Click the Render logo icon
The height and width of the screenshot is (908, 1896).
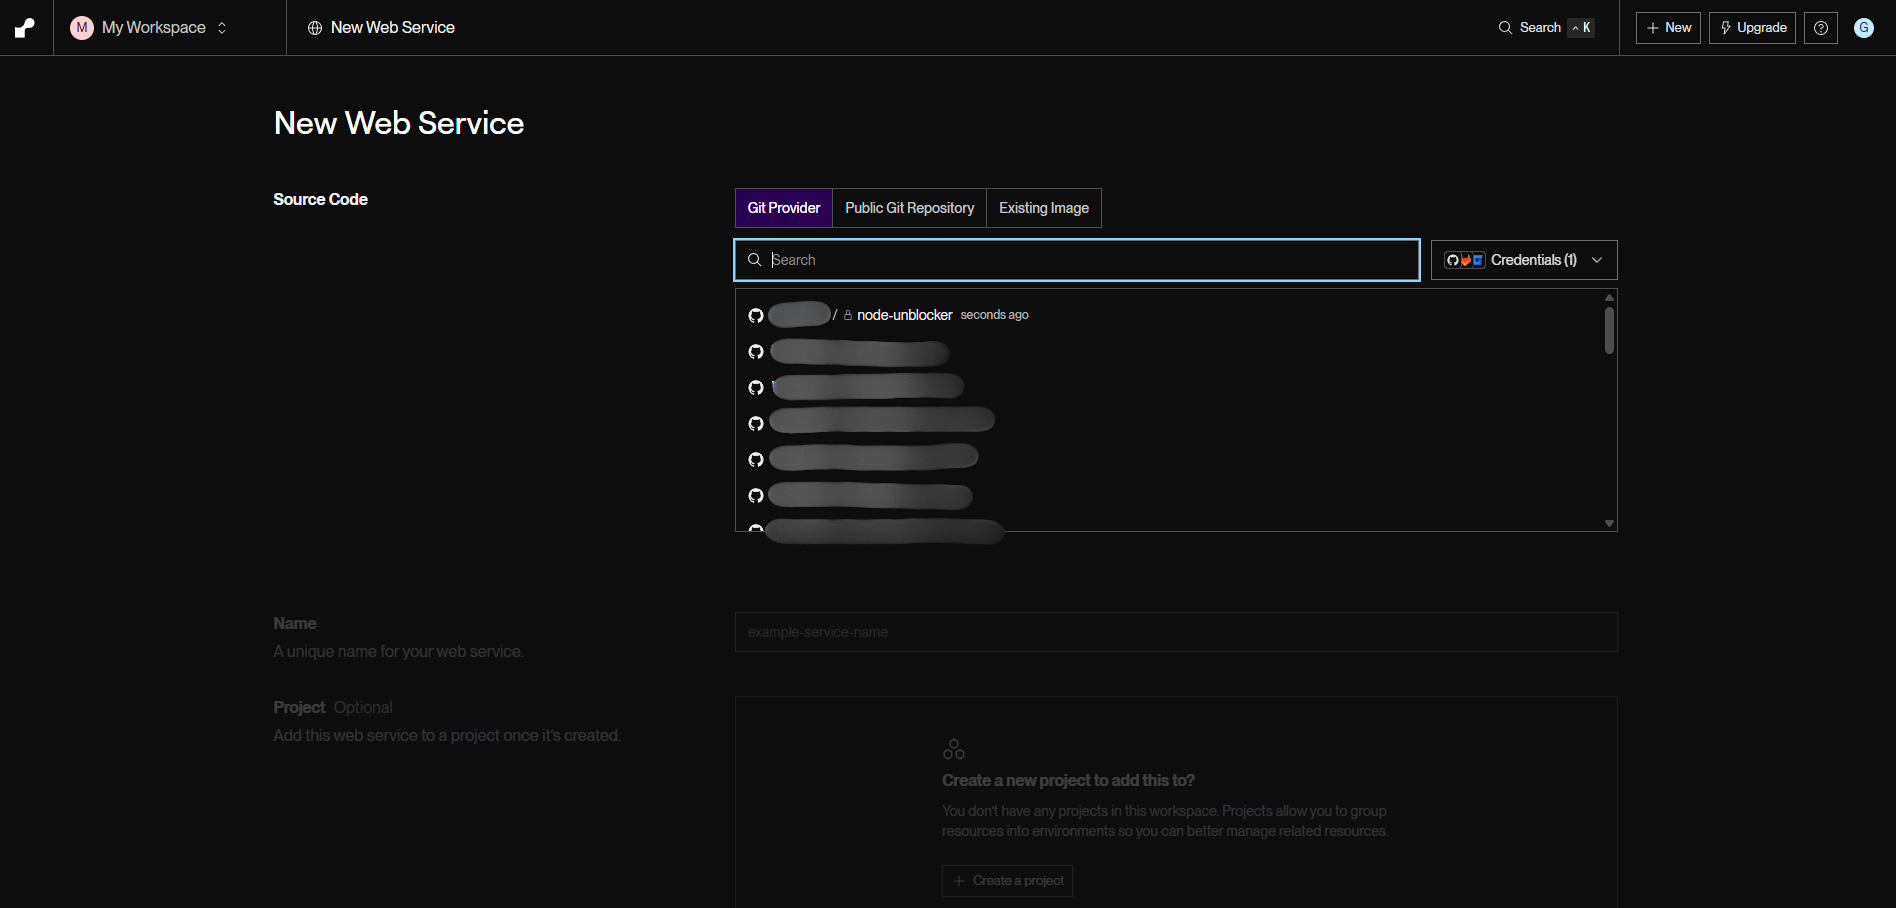tap(25, 28)
